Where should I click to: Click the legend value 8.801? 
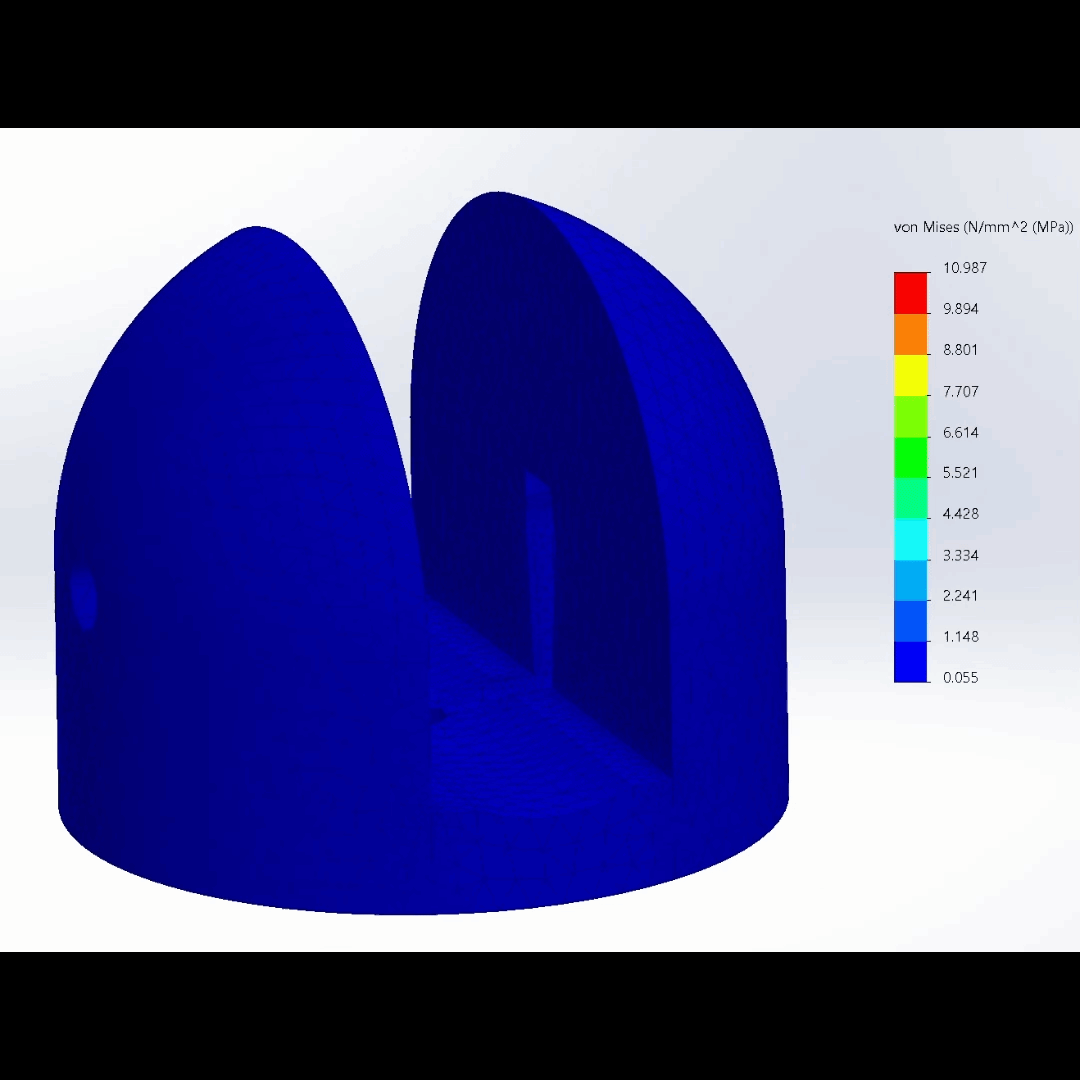point(960,350)
